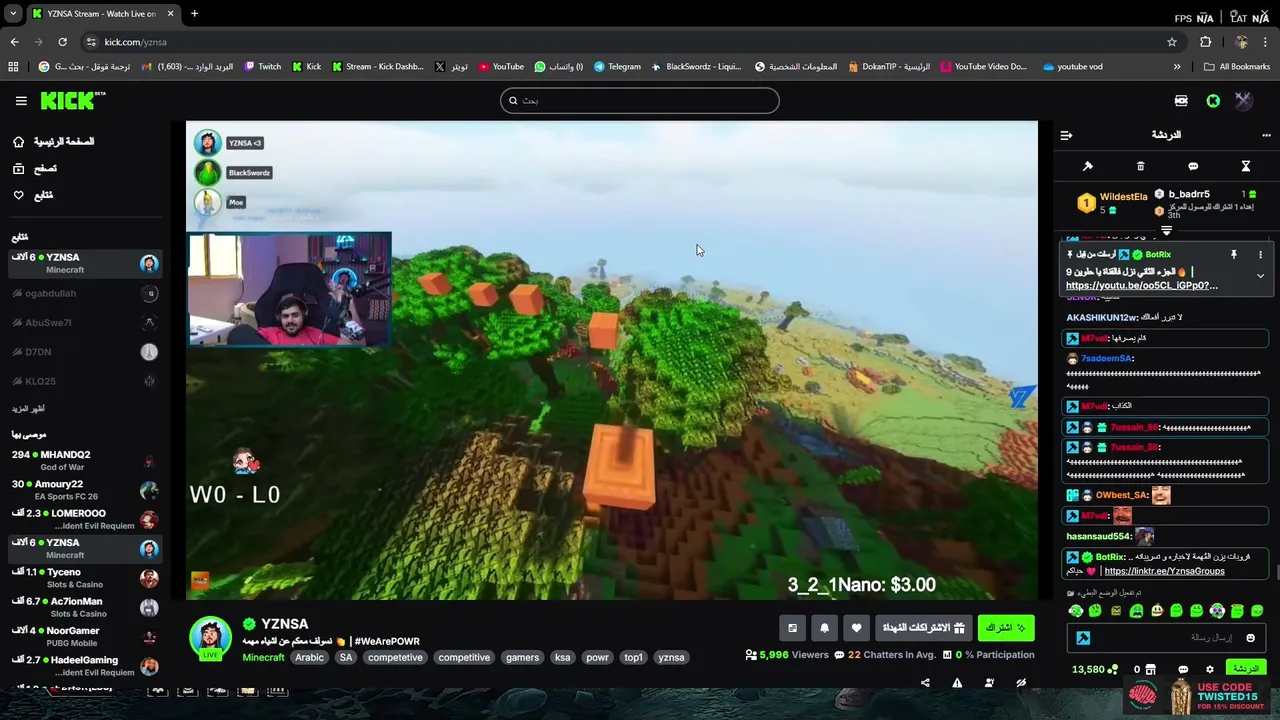Image resolution: width=1280 pixels, height=720 pixels.
Task: Click the clip camera icon in Kick header
Action: coord(1181,100)
